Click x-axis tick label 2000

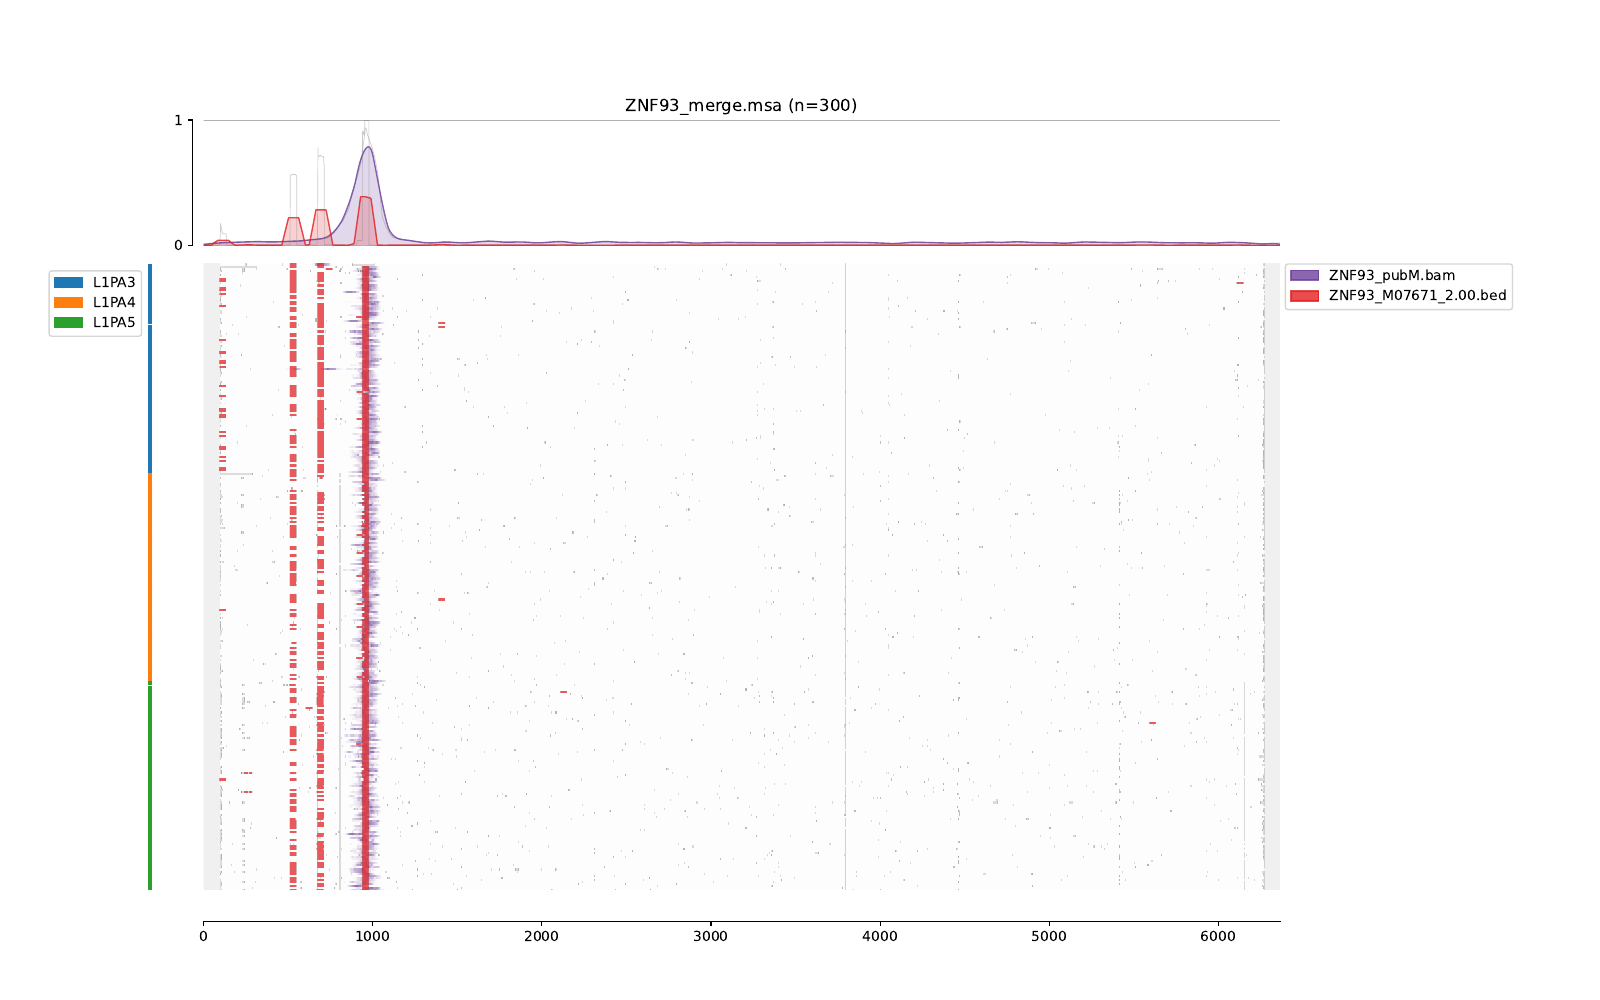[x=541, y=937]
